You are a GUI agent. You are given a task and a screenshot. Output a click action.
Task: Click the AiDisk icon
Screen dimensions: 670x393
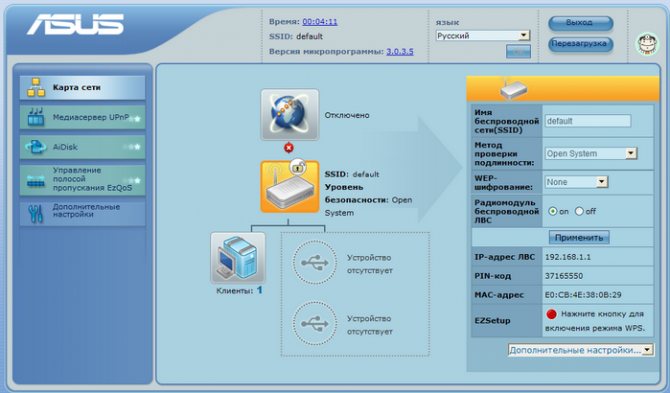(x=35, y=147)
